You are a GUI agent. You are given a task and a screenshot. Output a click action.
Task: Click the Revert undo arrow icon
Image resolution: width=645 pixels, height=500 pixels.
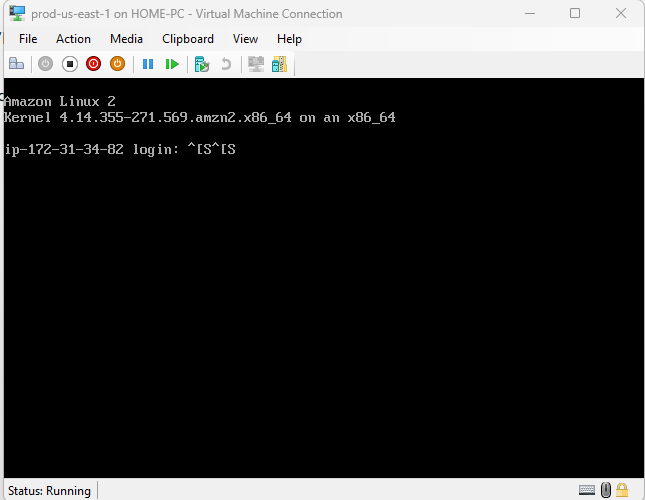pyautogui.click(x=226, y=64)
